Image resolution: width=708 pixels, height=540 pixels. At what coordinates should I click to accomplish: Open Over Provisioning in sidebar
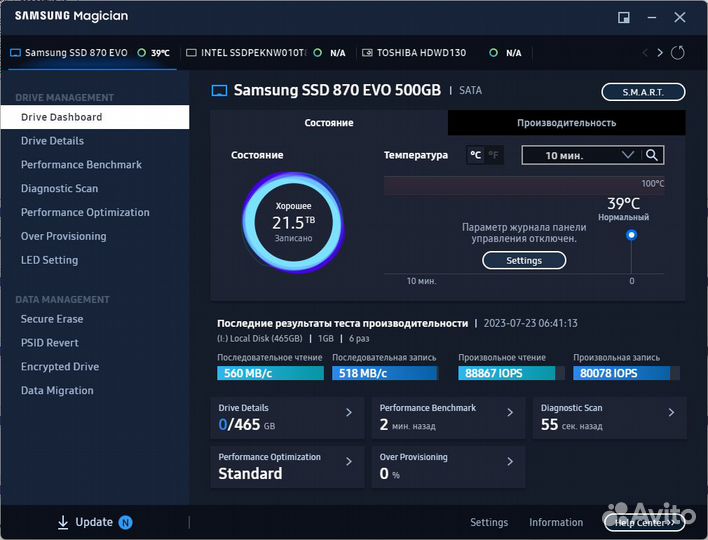pyautogui.click(x=95, y=237)
